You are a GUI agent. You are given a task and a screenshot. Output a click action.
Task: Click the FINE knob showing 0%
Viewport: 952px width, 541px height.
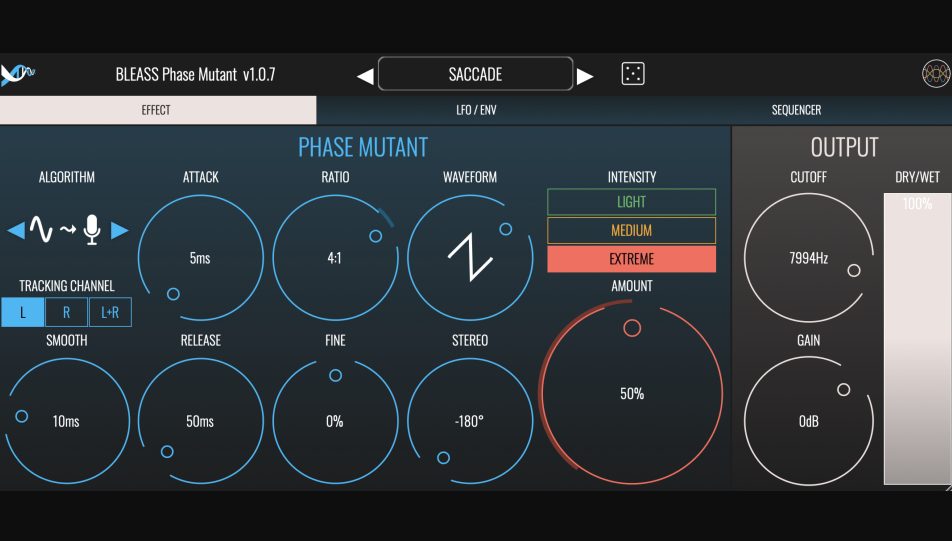point(335,421)
